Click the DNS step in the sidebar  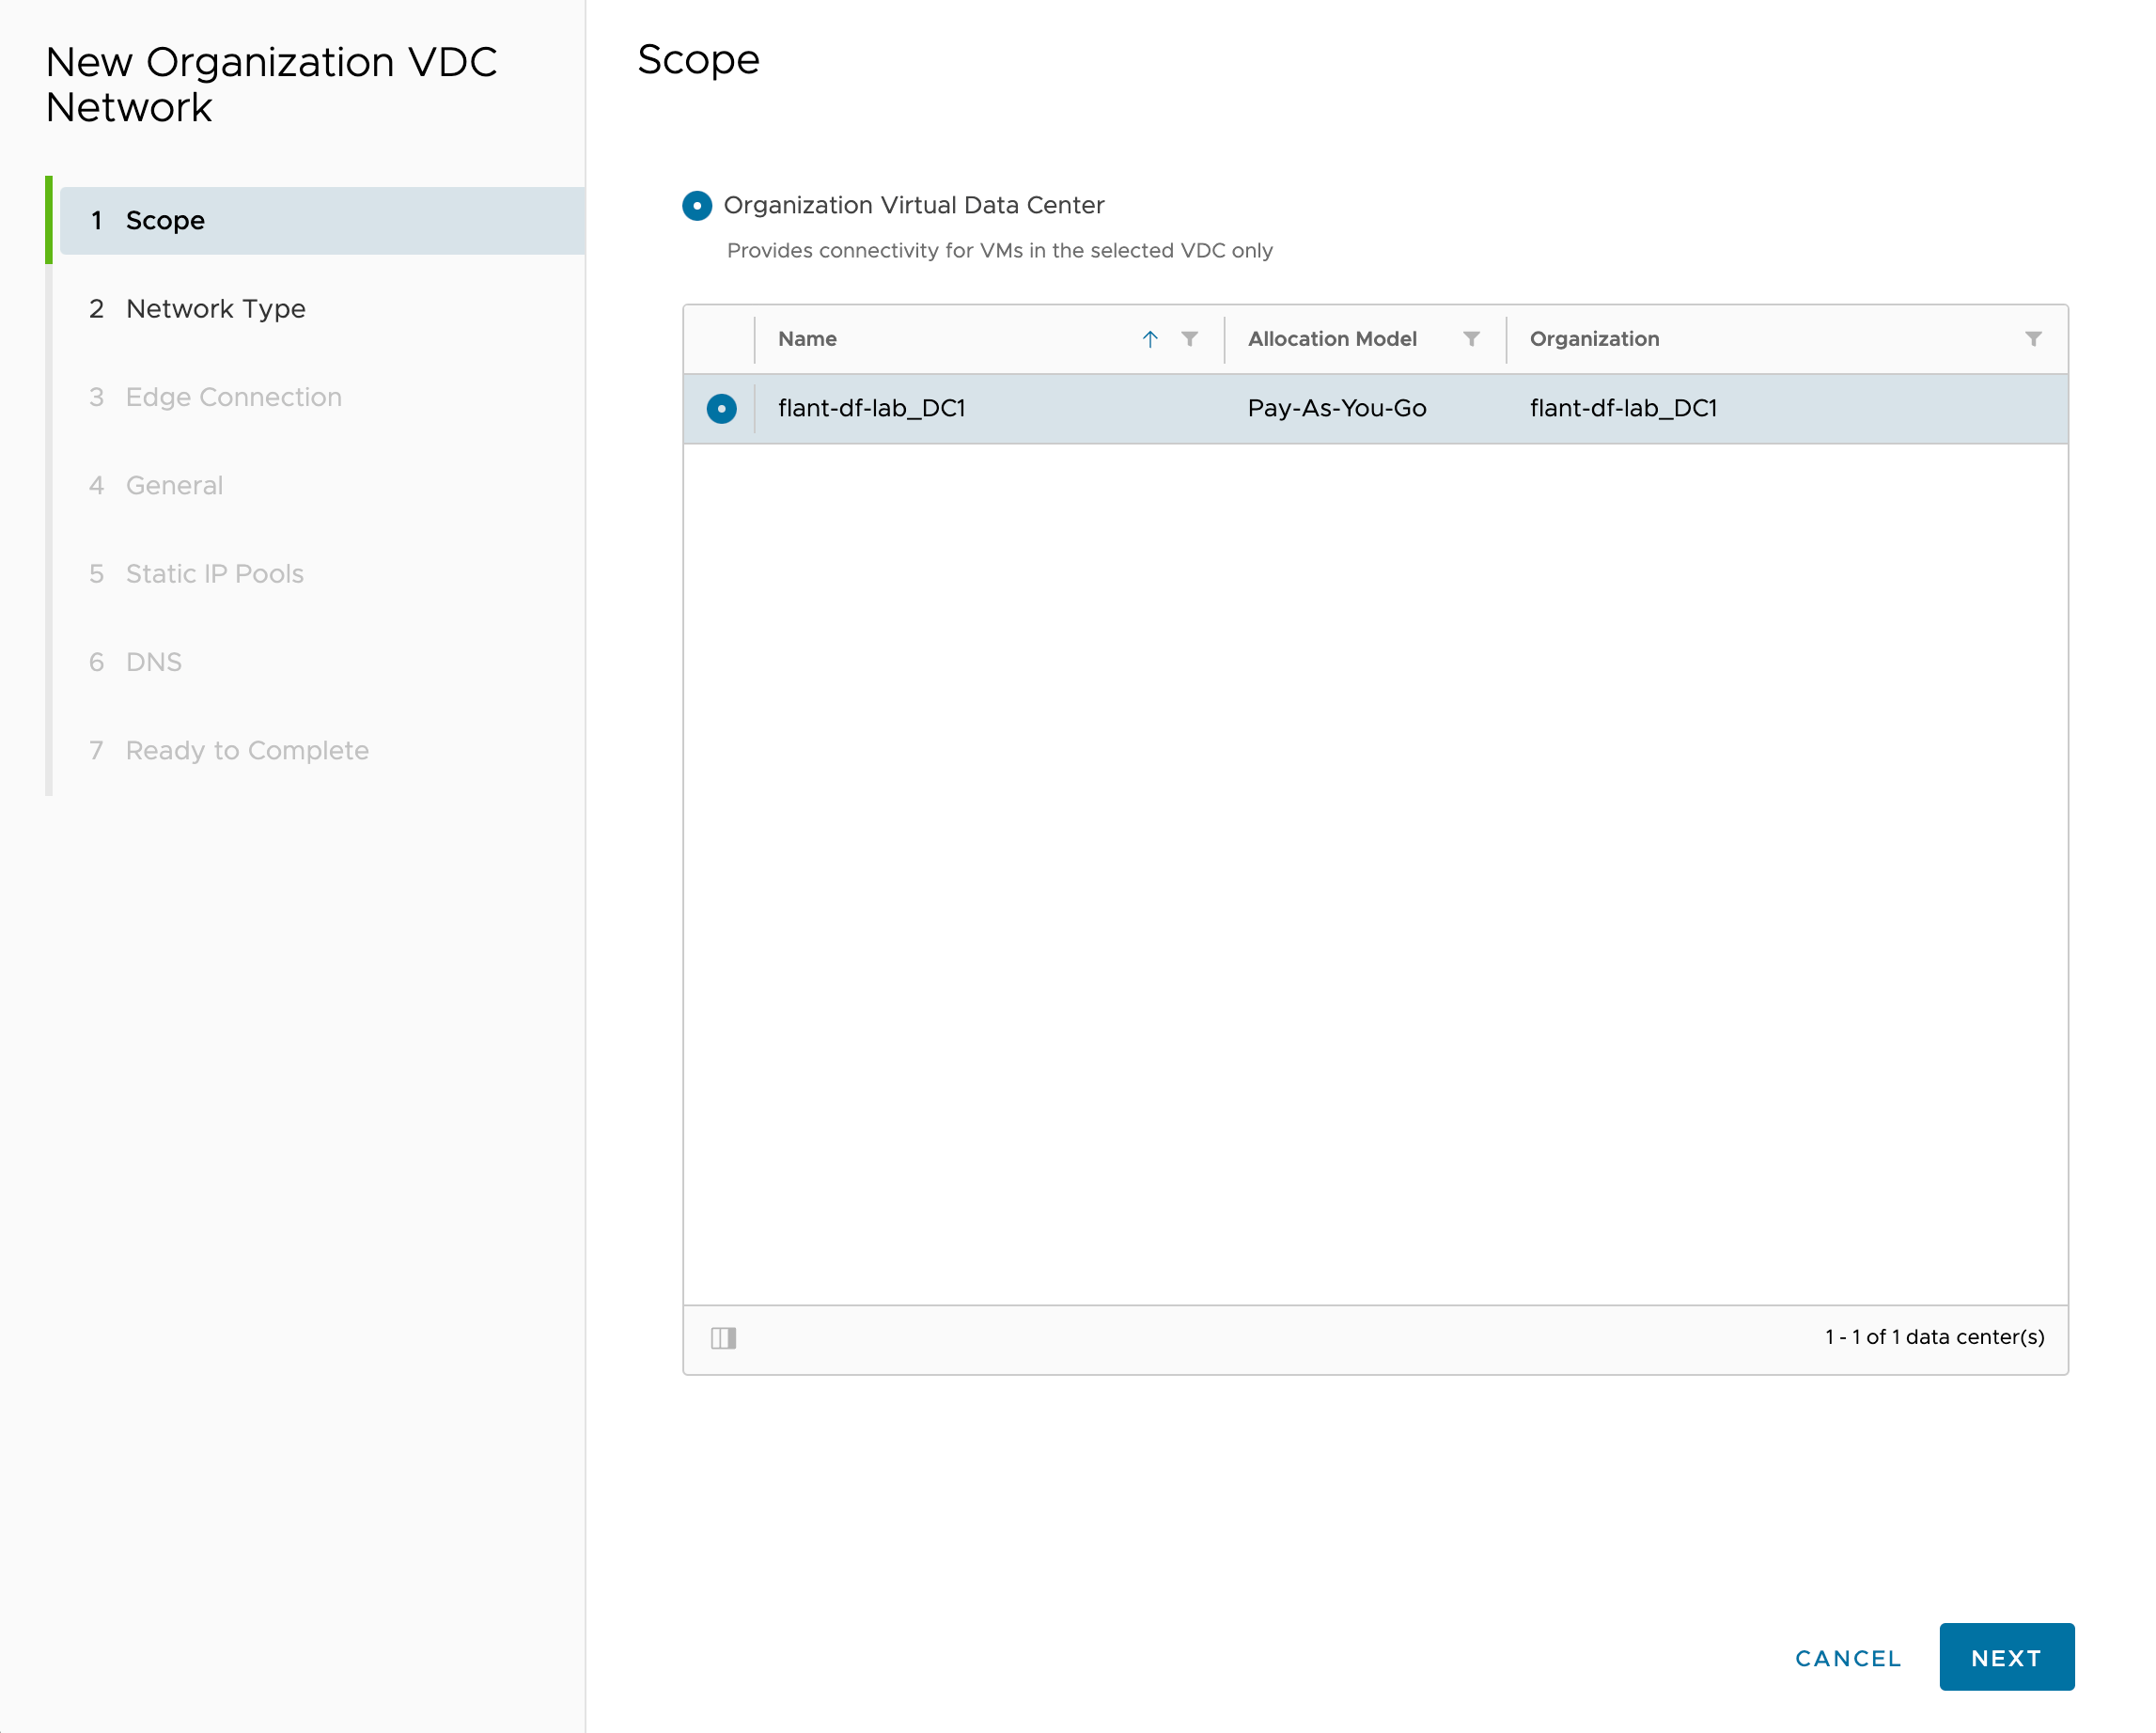click(153, 661)
